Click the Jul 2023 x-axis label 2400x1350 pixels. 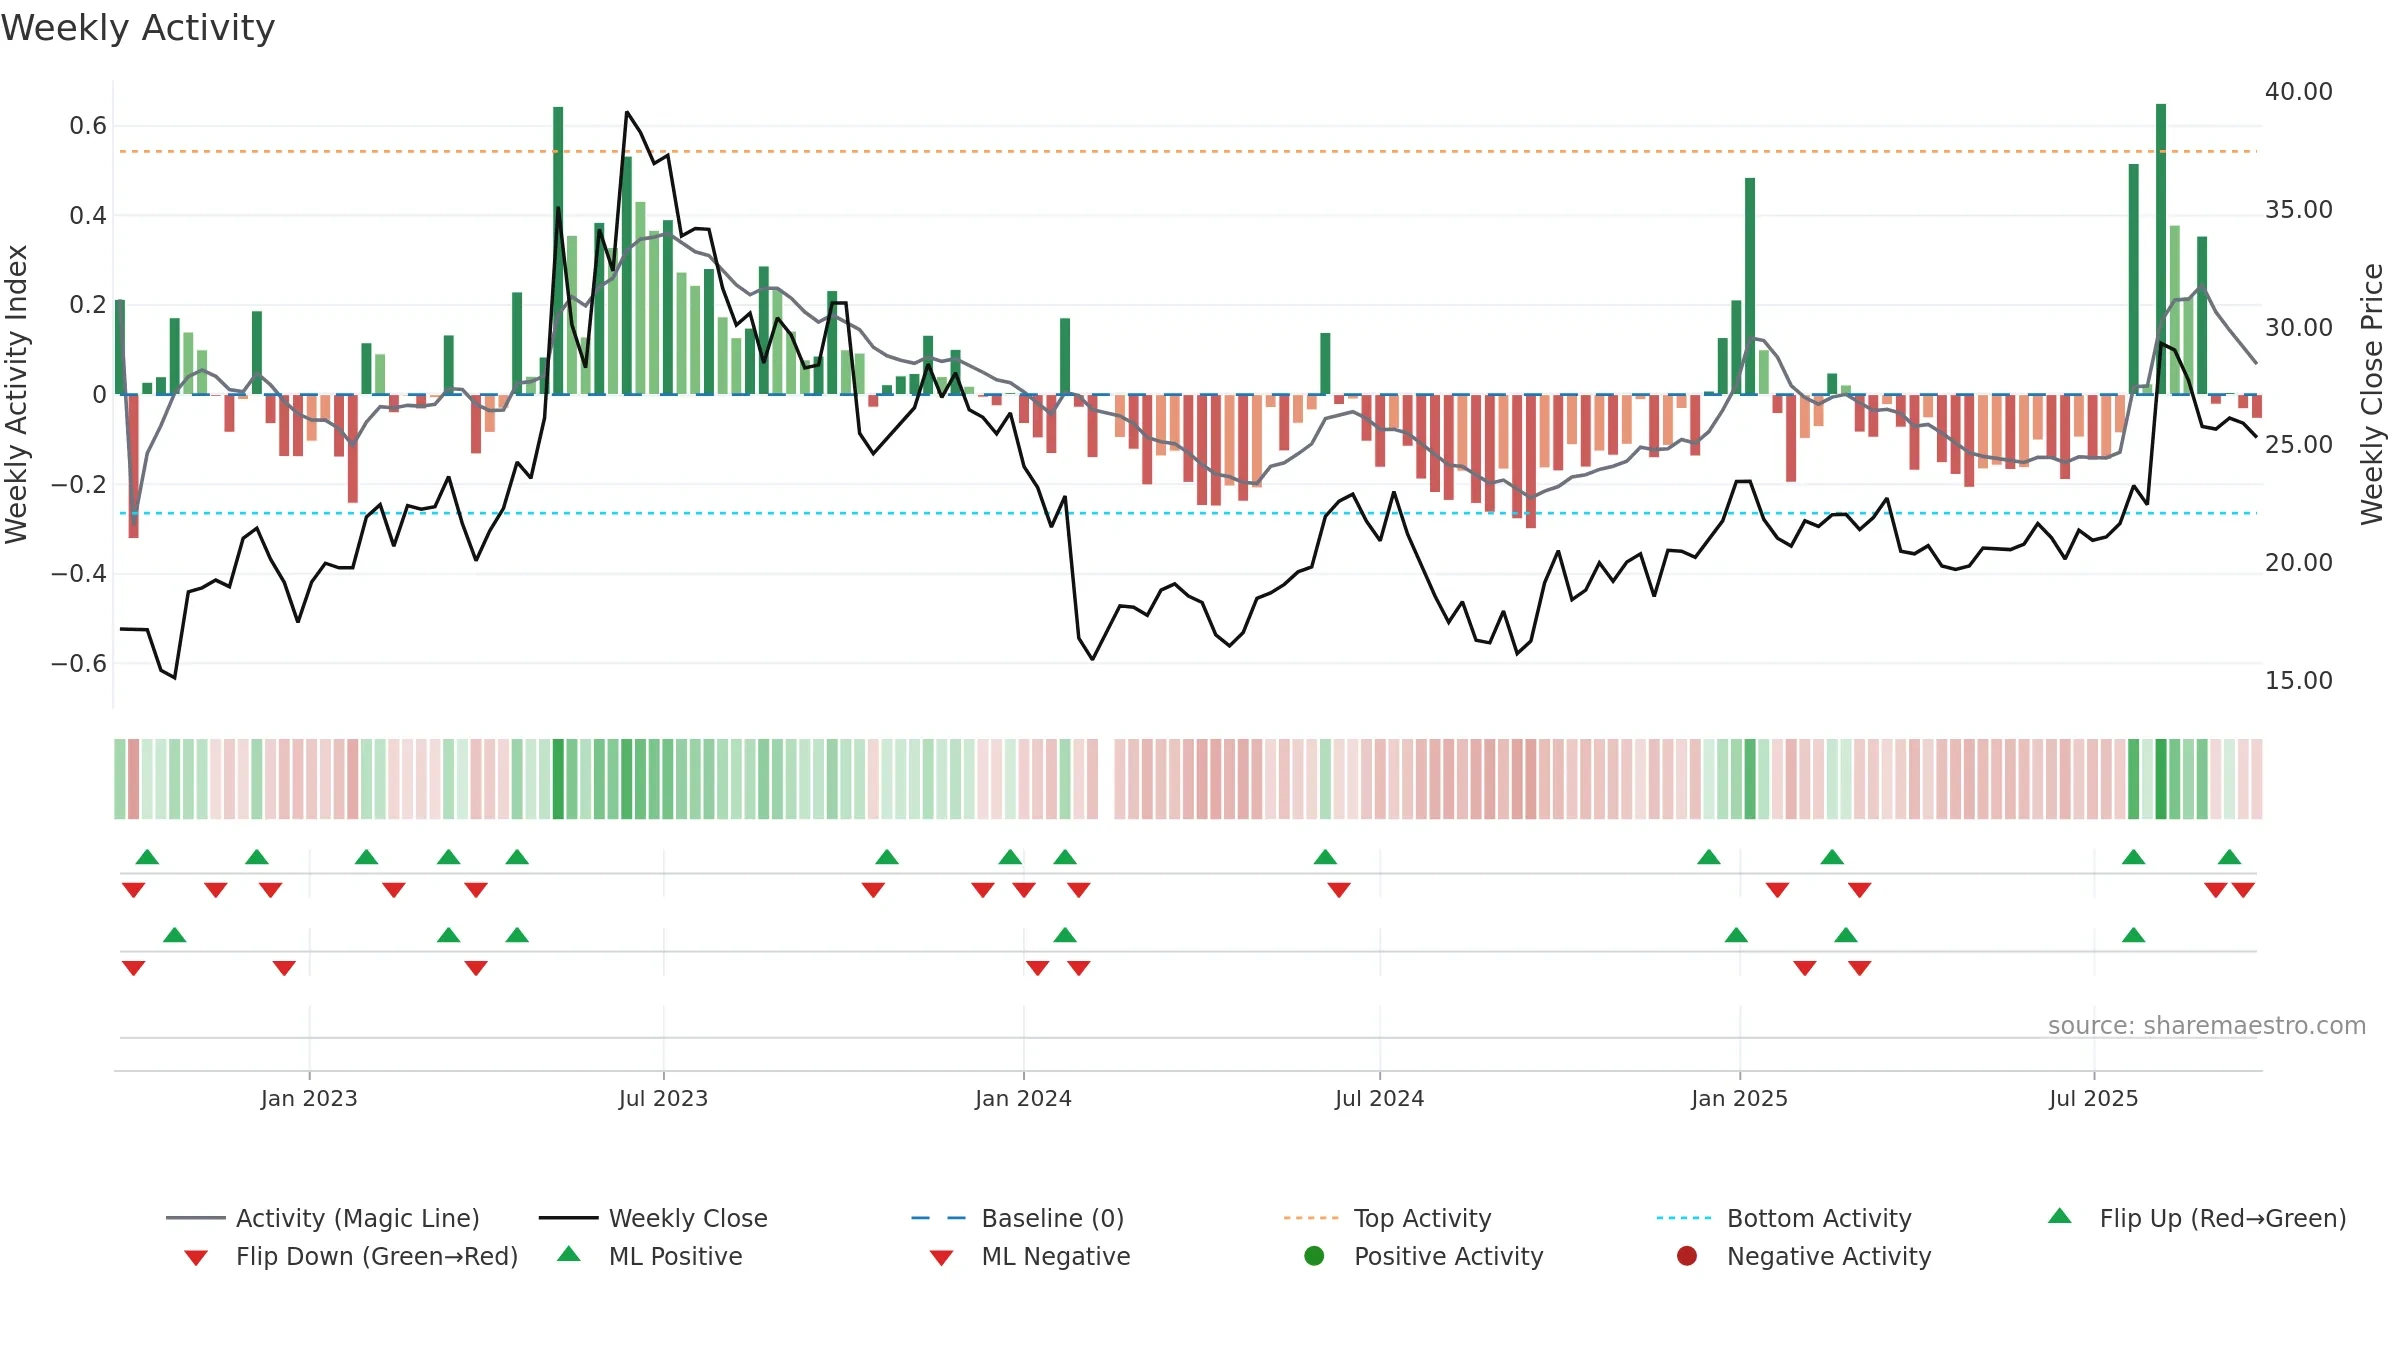click(x=663, y=1098)
